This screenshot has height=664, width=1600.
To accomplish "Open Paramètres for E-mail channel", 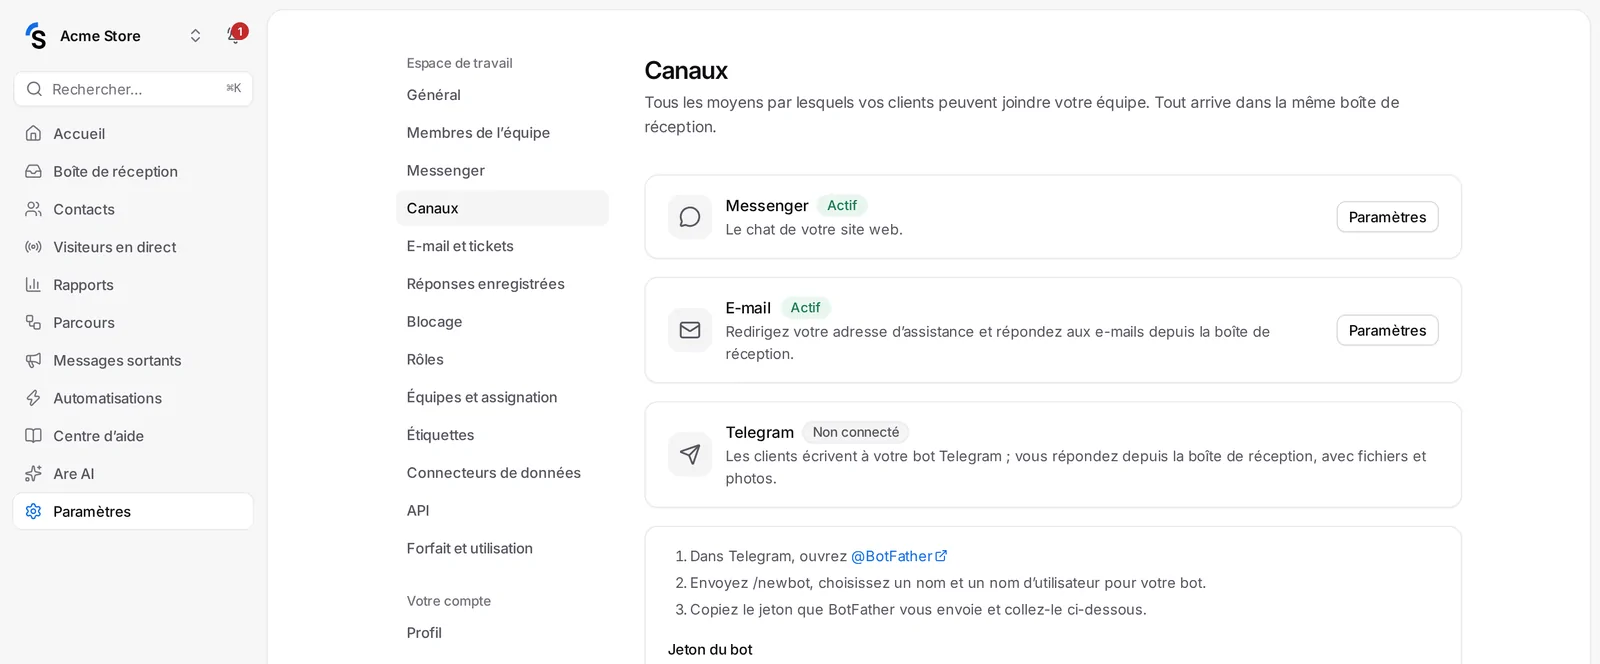I will click(x=1387, y=330).
